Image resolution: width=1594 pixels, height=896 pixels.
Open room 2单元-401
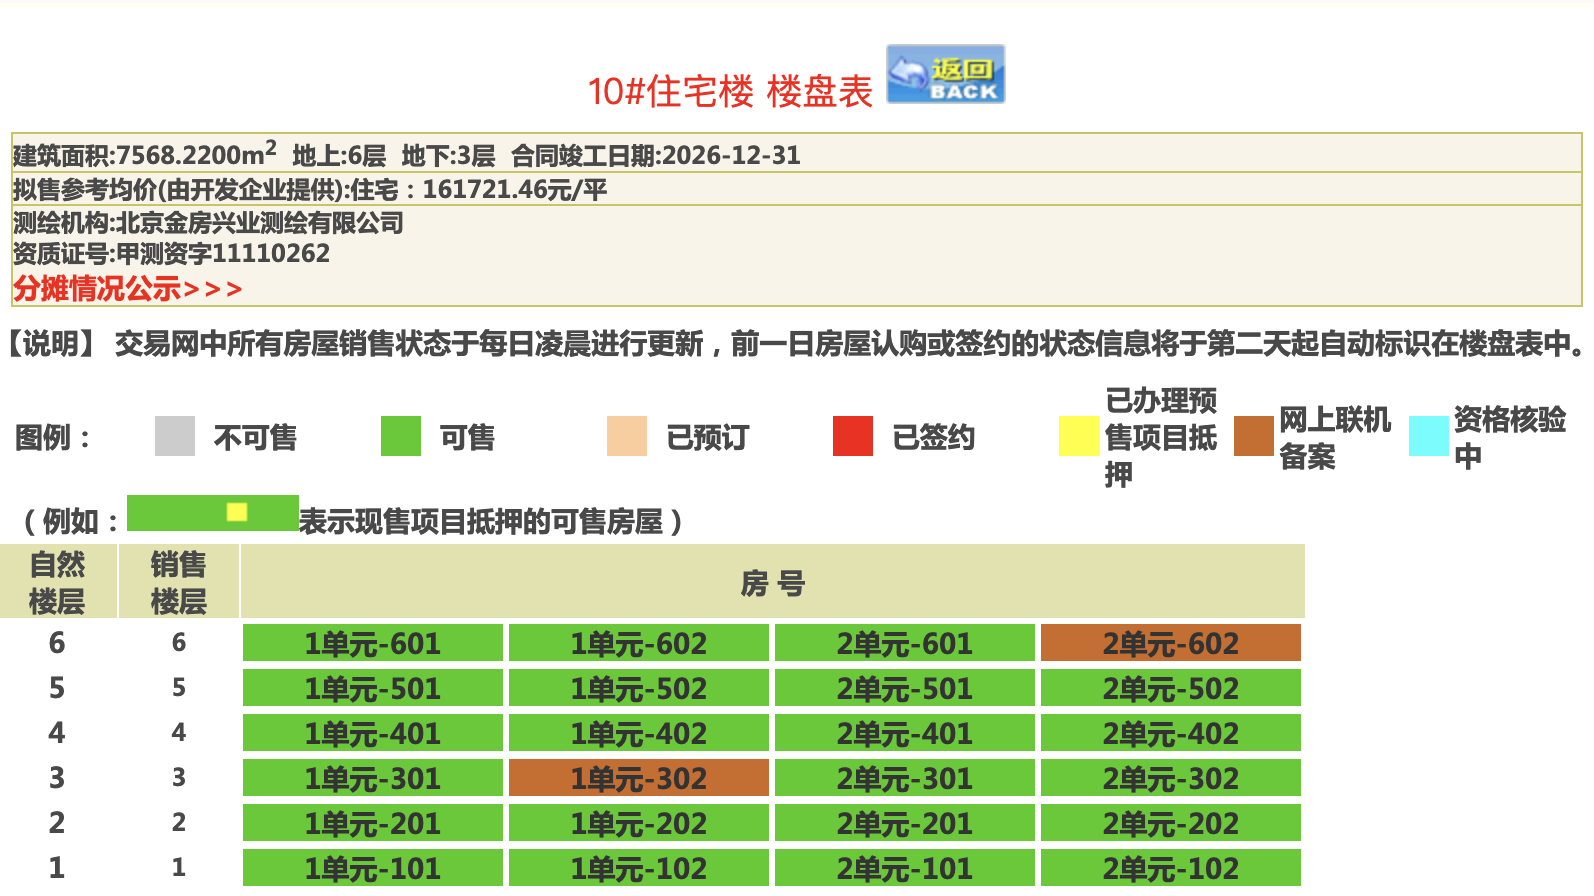pyautogui.click(x=904, y=733)
